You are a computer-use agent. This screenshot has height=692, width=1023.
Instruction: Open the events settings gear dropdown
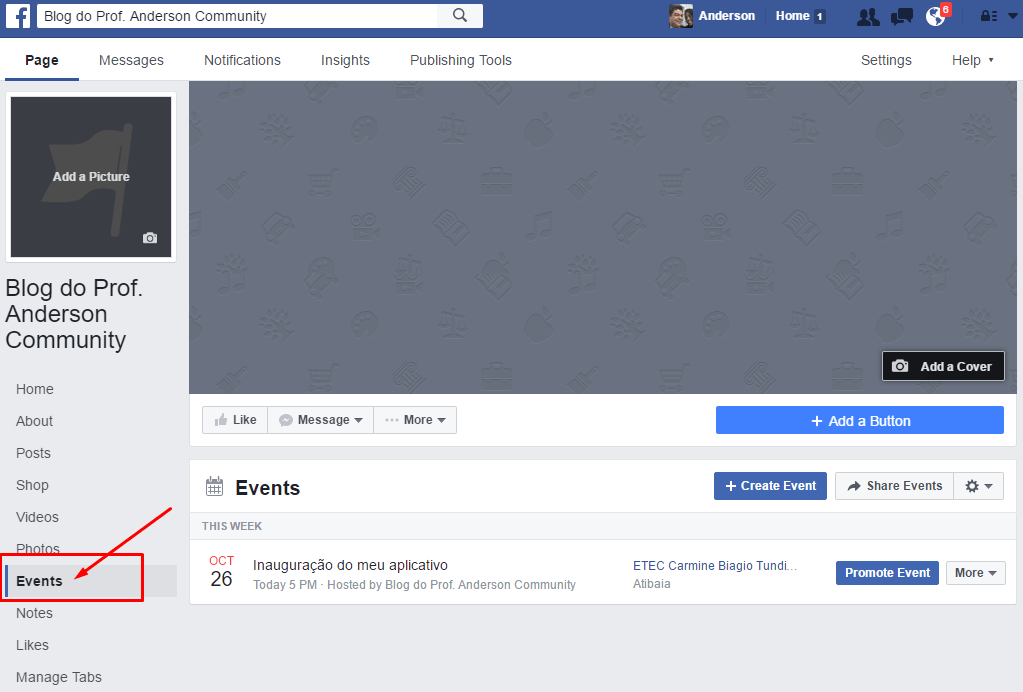click(x=979, y=486)
